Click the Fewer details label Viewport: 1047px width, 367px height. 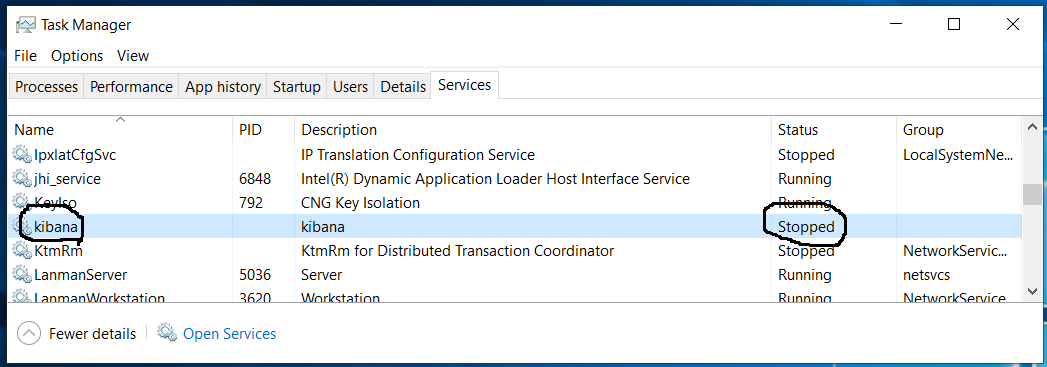pyautogui.click(x=92, y=334)
